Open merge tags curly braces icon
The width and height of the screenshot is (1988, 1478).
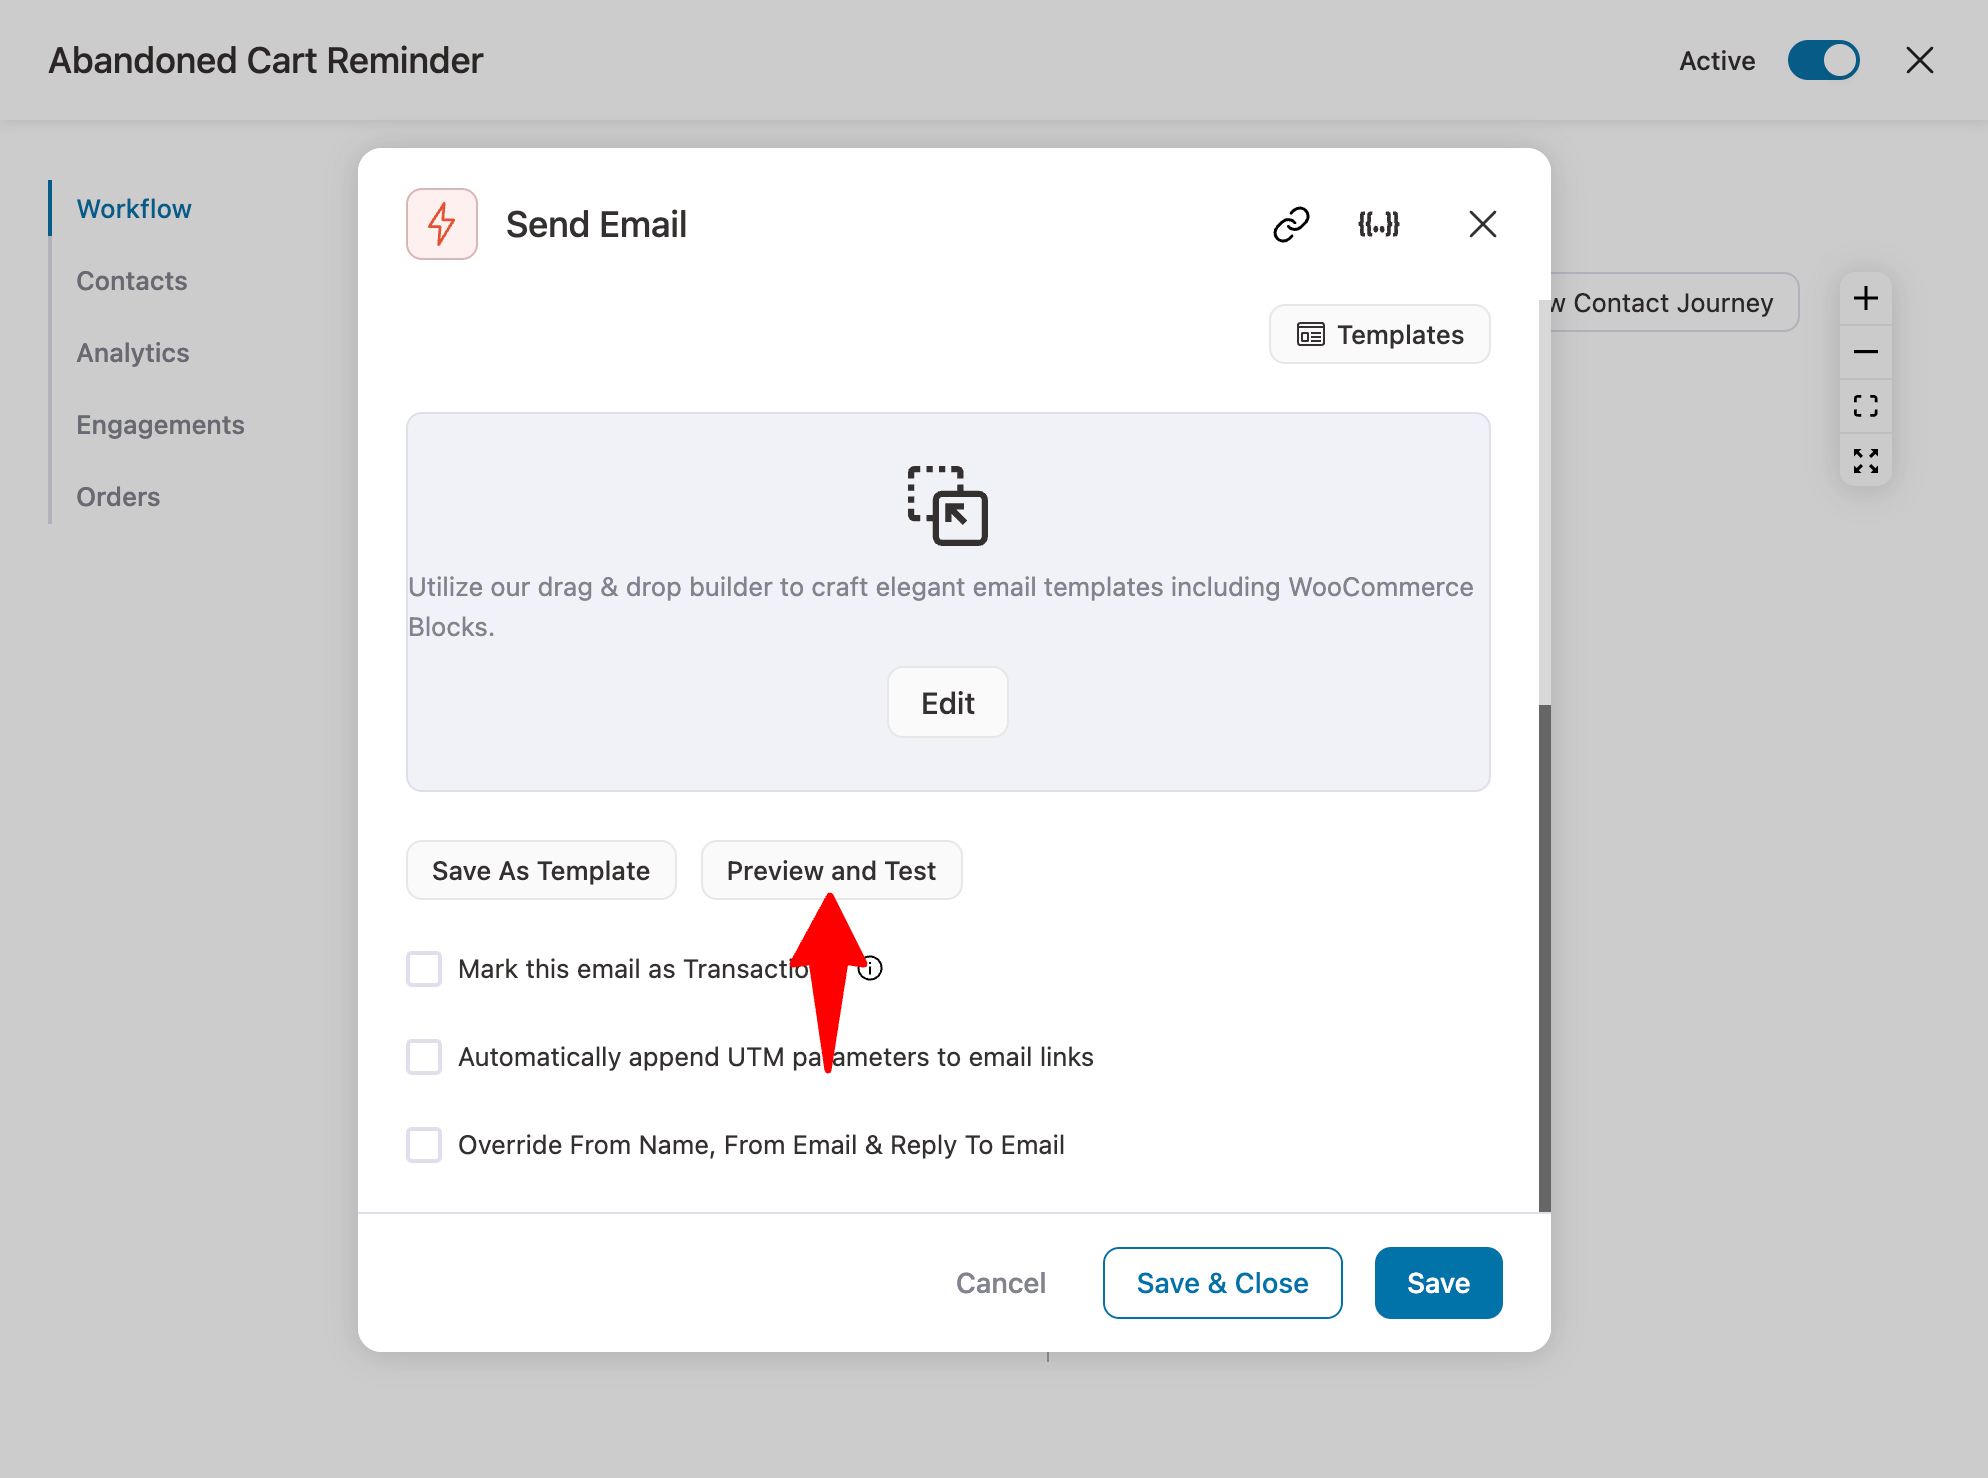(x=1378, y=224)
